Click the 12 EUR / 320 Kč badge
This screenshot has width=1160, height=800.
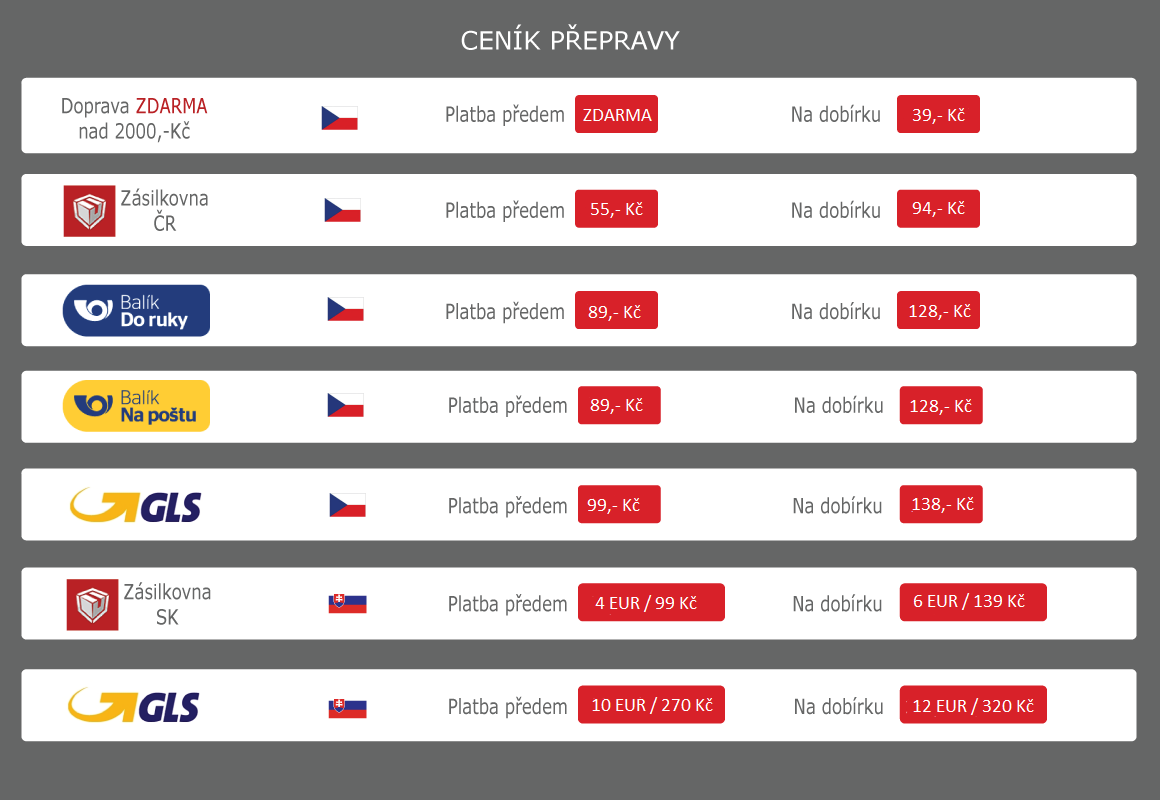(973, 706)
